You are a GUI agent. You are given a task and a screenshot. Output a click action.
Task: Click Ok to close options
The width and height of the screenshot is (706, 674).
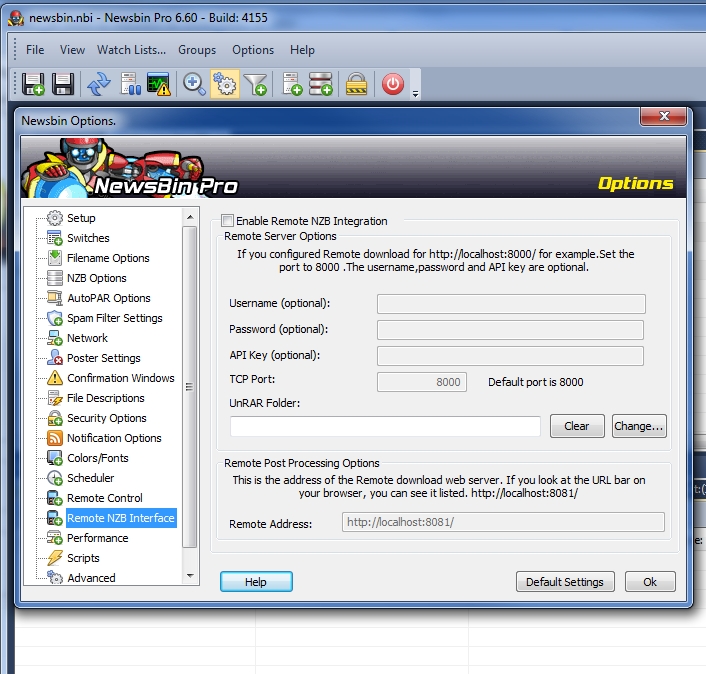click(650, 582)
